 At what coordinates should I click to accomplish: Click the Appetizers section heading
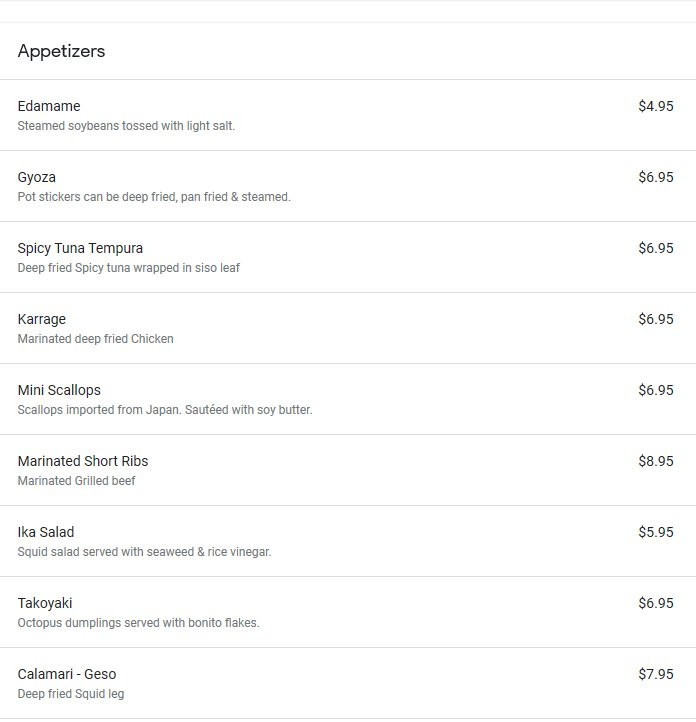pos(61,51)
